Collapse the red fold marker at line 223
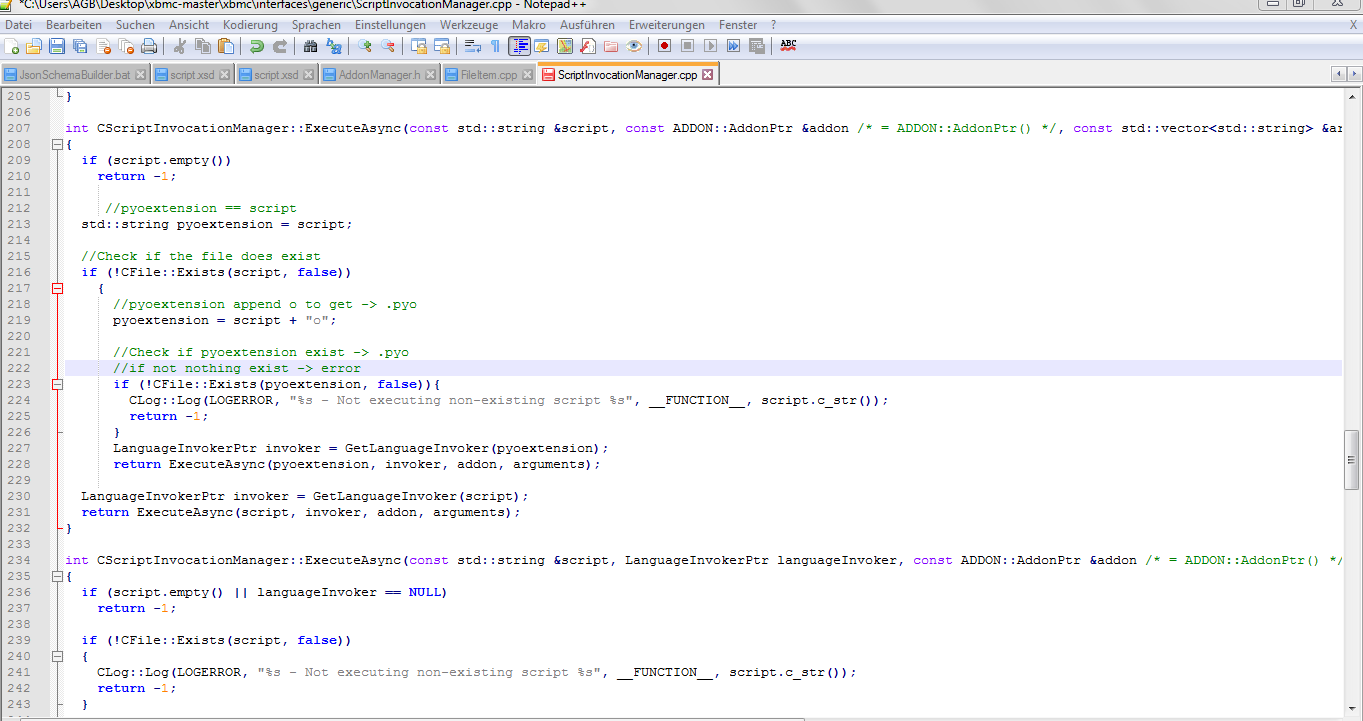The height and width of the screenshot is (721, 1363). coord(56,384)
